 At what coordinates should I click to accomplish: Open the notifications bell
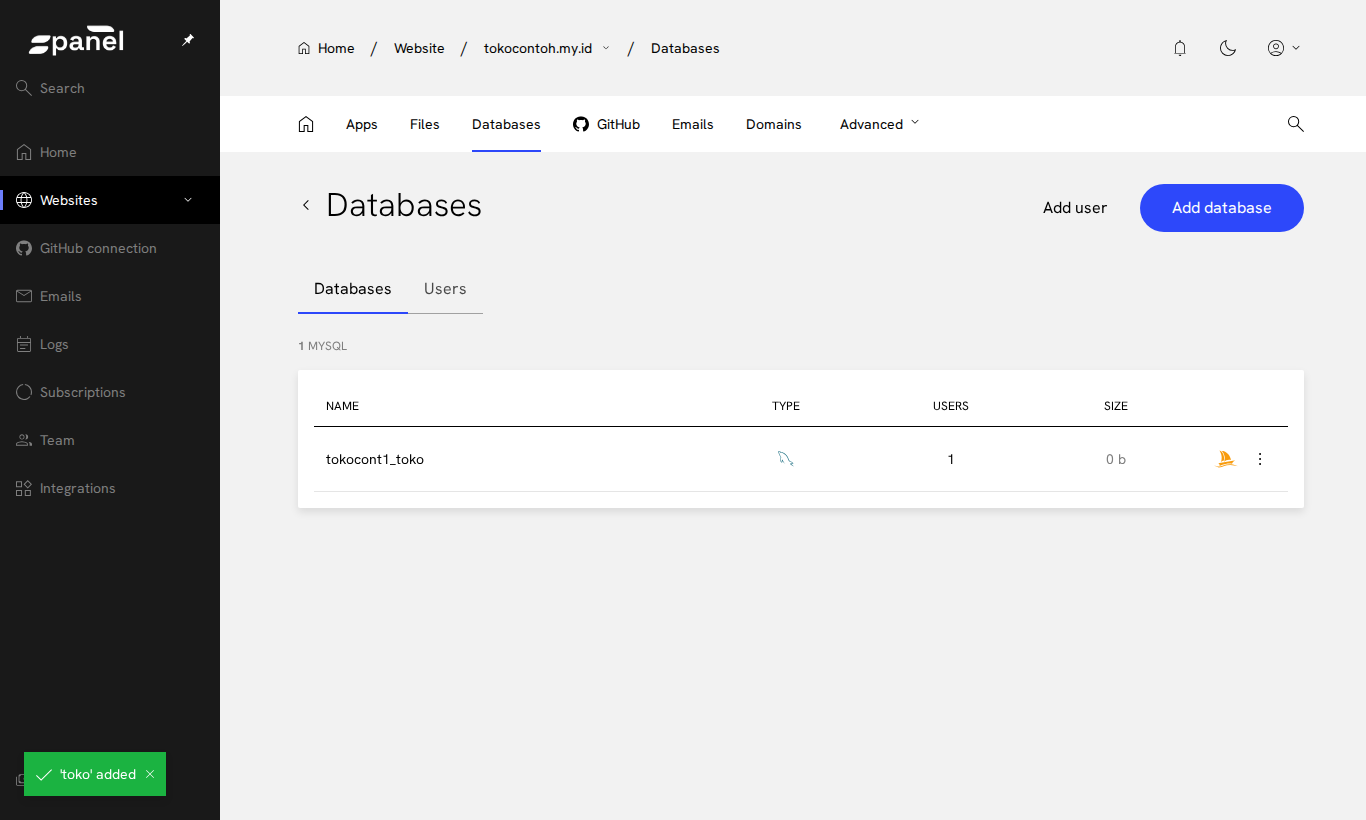point(1180,48)
